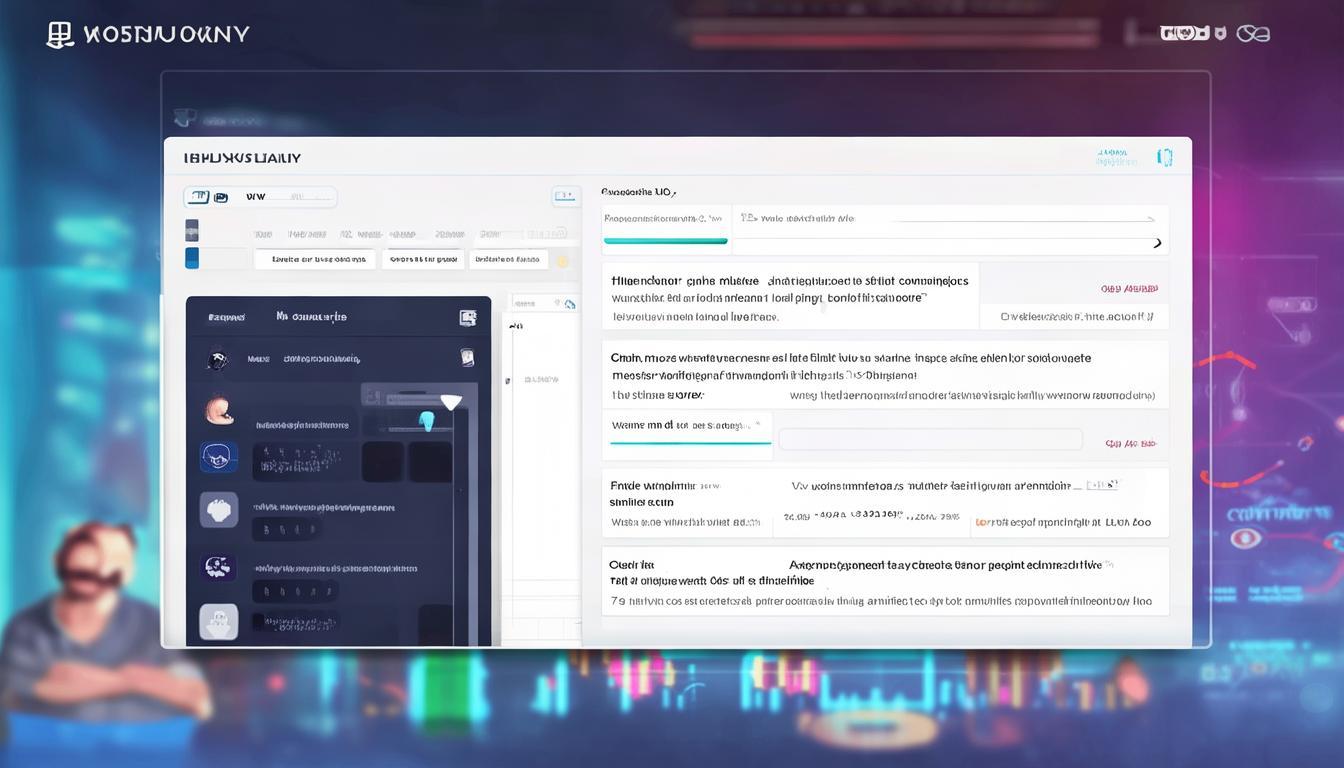Click the empty input field in the middle section

[930, 439]
